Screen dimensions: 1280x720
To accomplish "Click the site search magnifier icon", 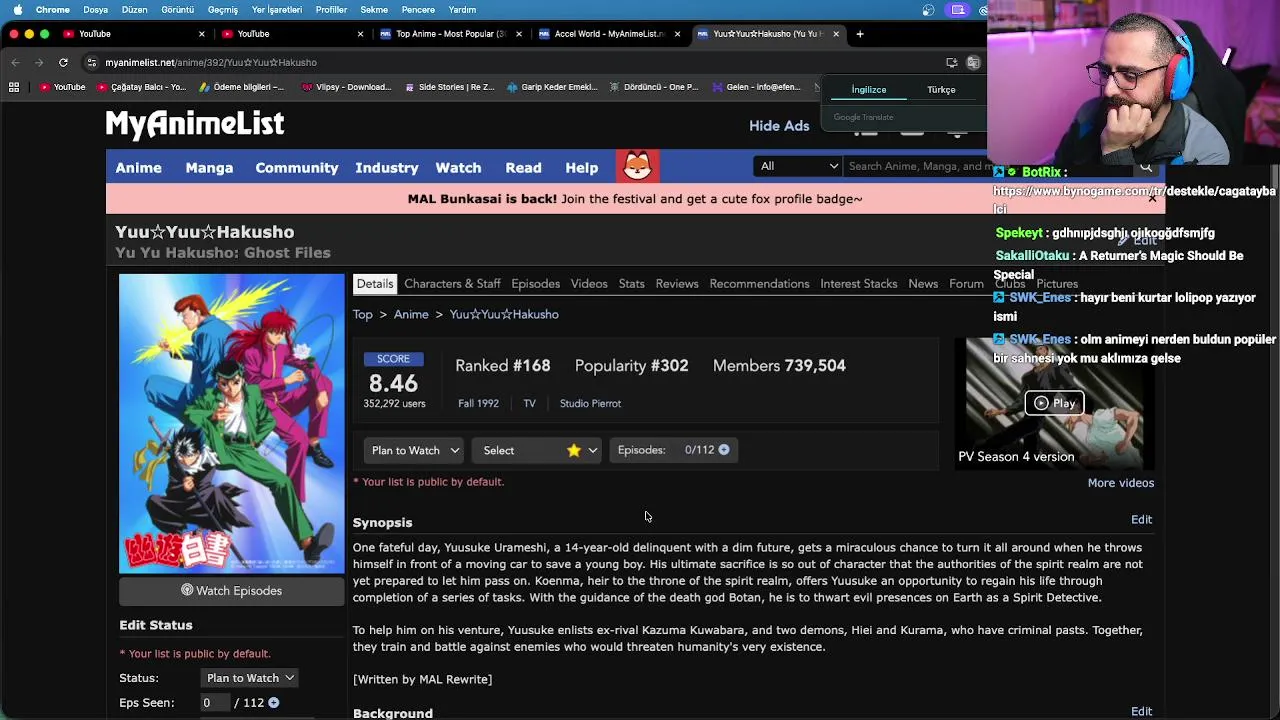I will tap(1146, 167).
